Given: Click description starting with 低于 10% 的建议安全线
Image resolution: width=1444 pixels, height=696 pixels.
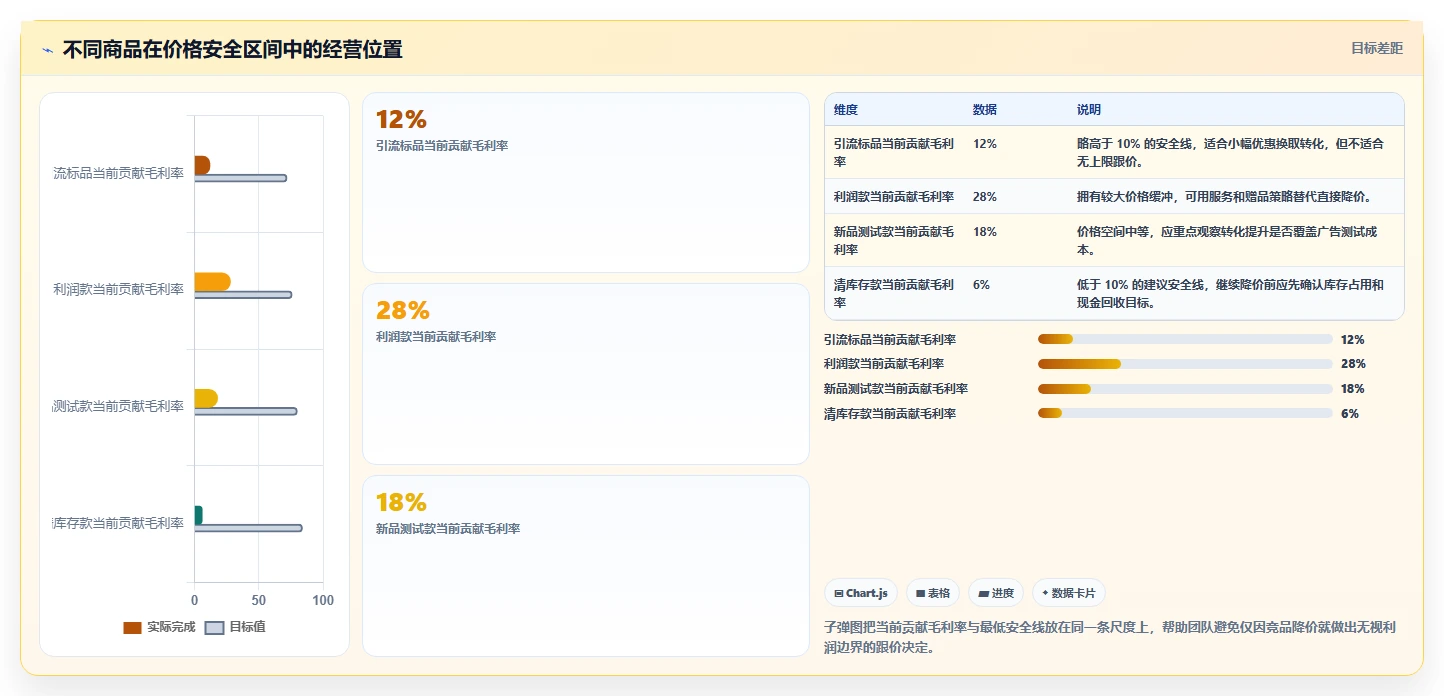Looking at the screenshot, I should 1230,293.
